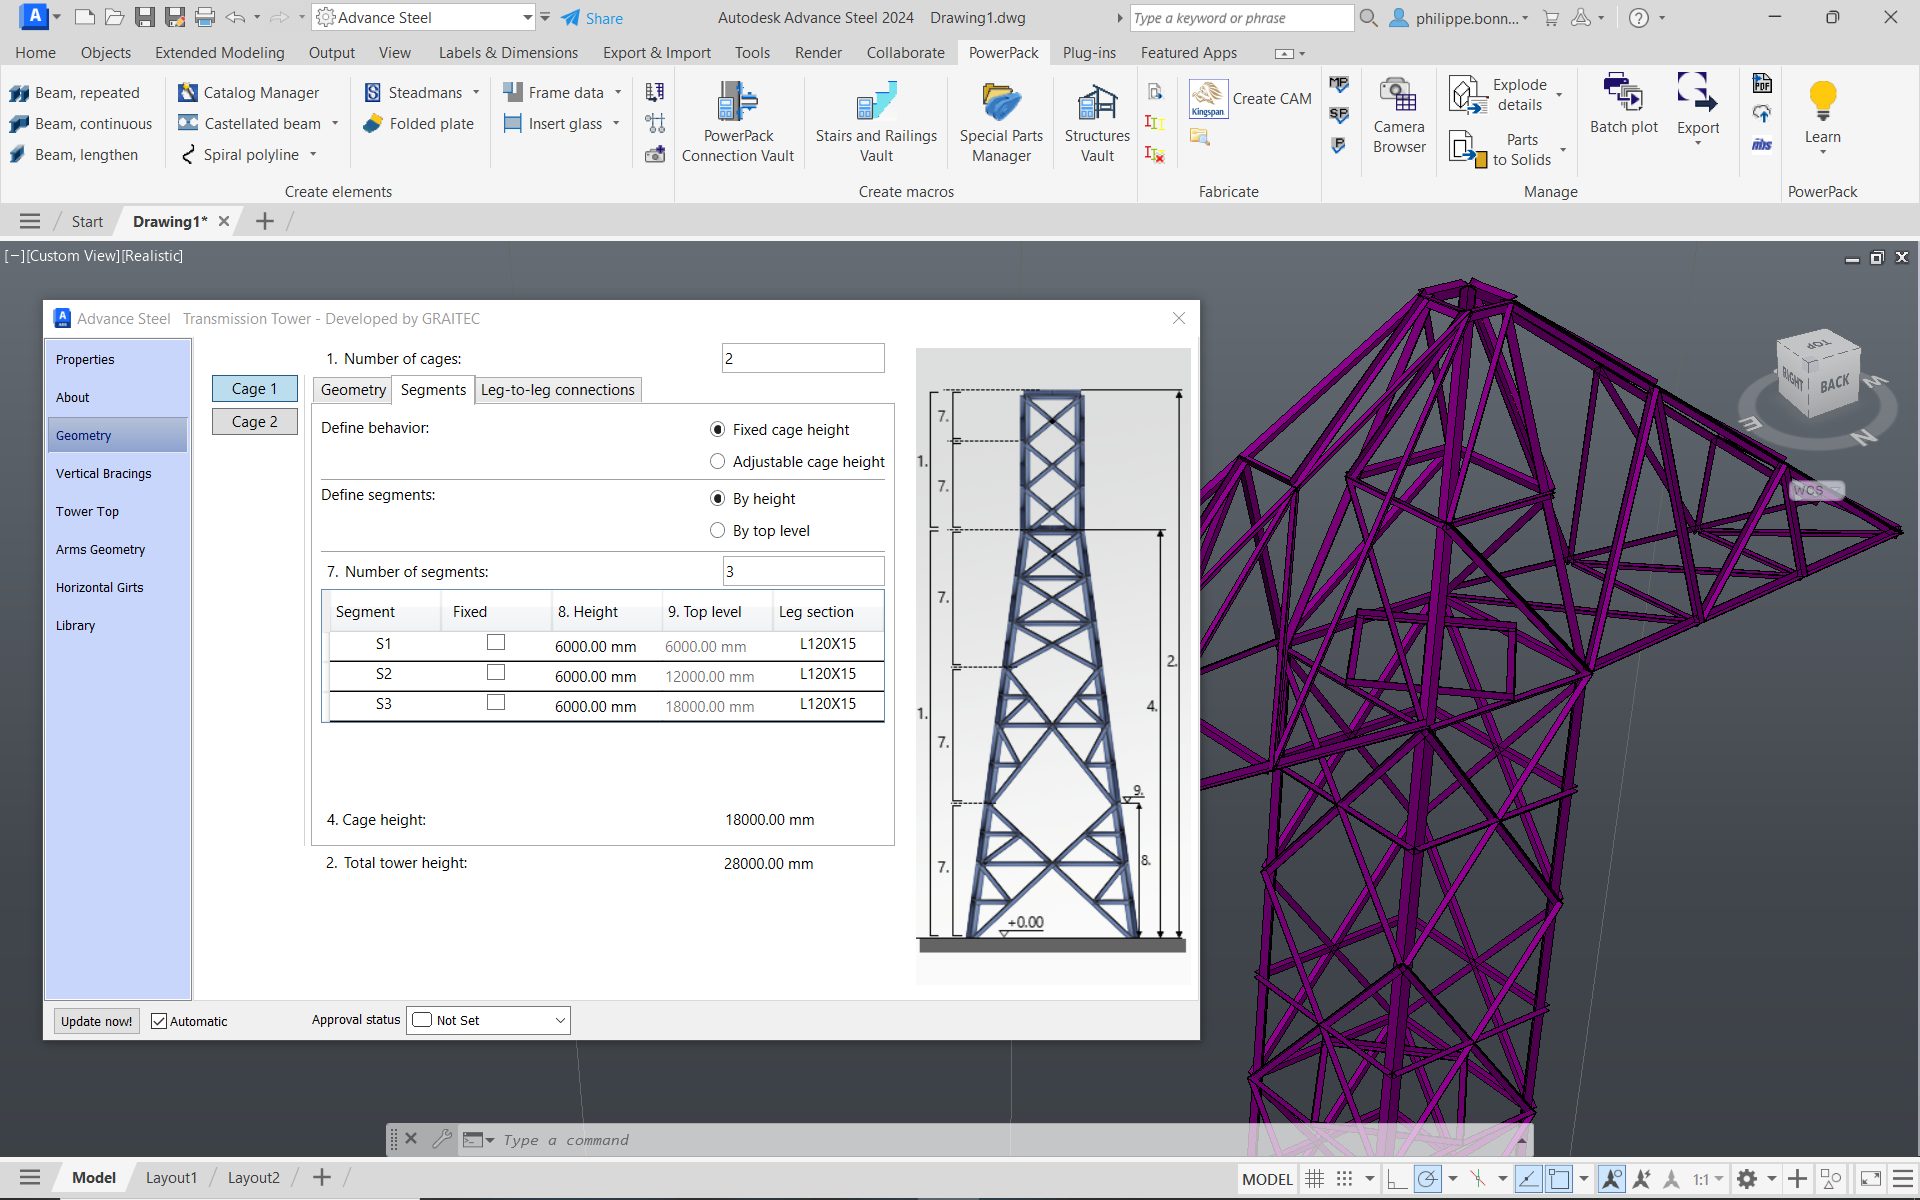Screen dimensions: 1920x1200
Task: Expand Steadmans dropdown arrow
Action: tap(476, 93)
